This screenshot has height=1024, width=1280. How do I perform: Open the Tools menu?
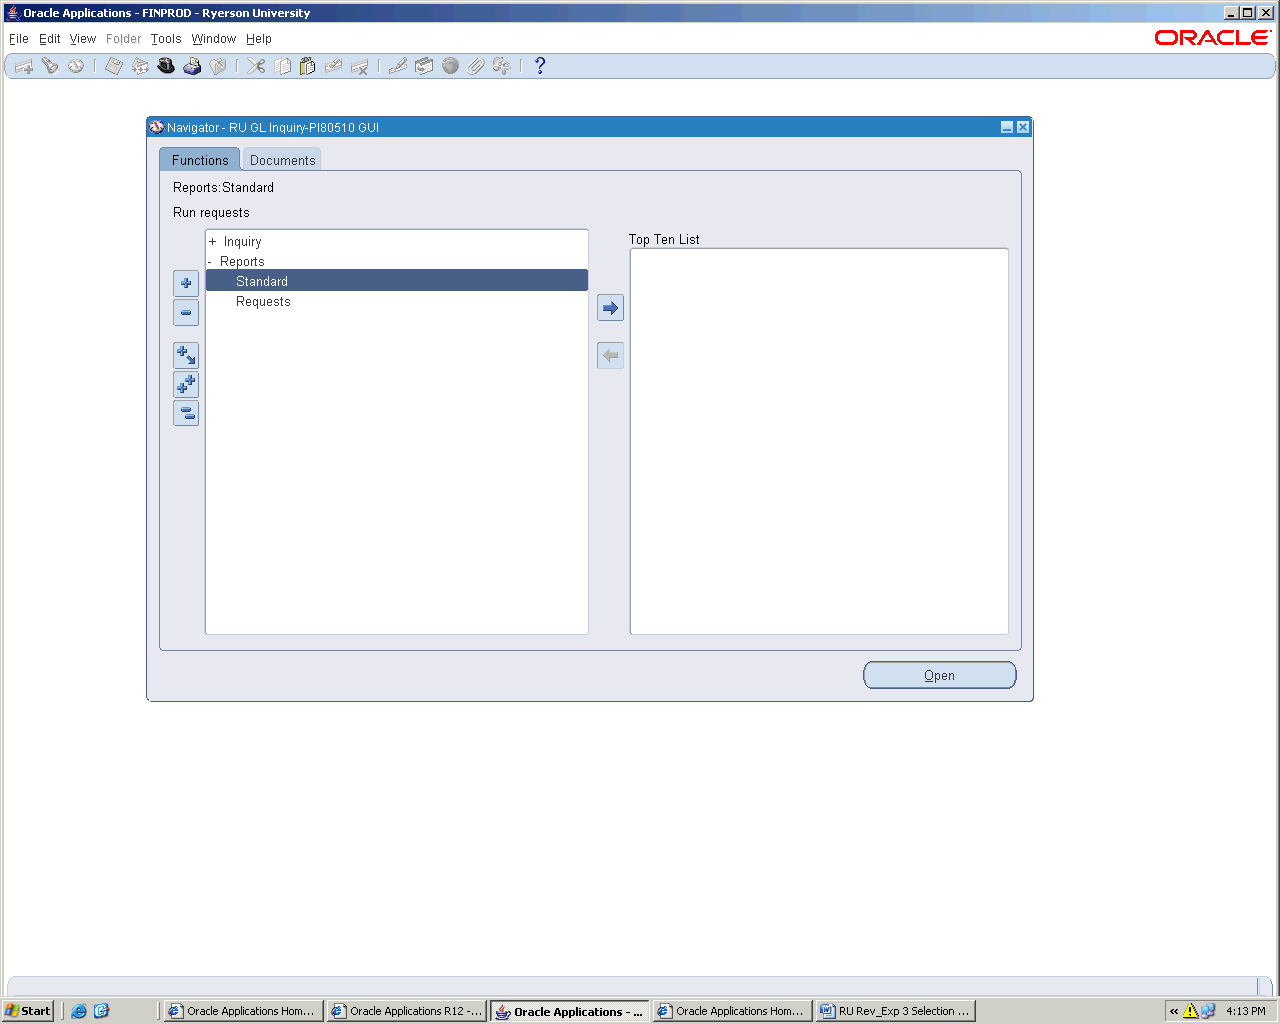[x=166, y=39]
